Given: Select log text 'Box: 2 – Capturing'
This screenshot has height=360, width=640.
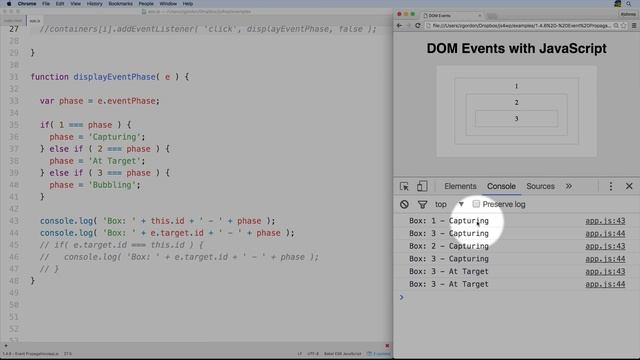Looking at the screenshot, I should click(449, 246).
